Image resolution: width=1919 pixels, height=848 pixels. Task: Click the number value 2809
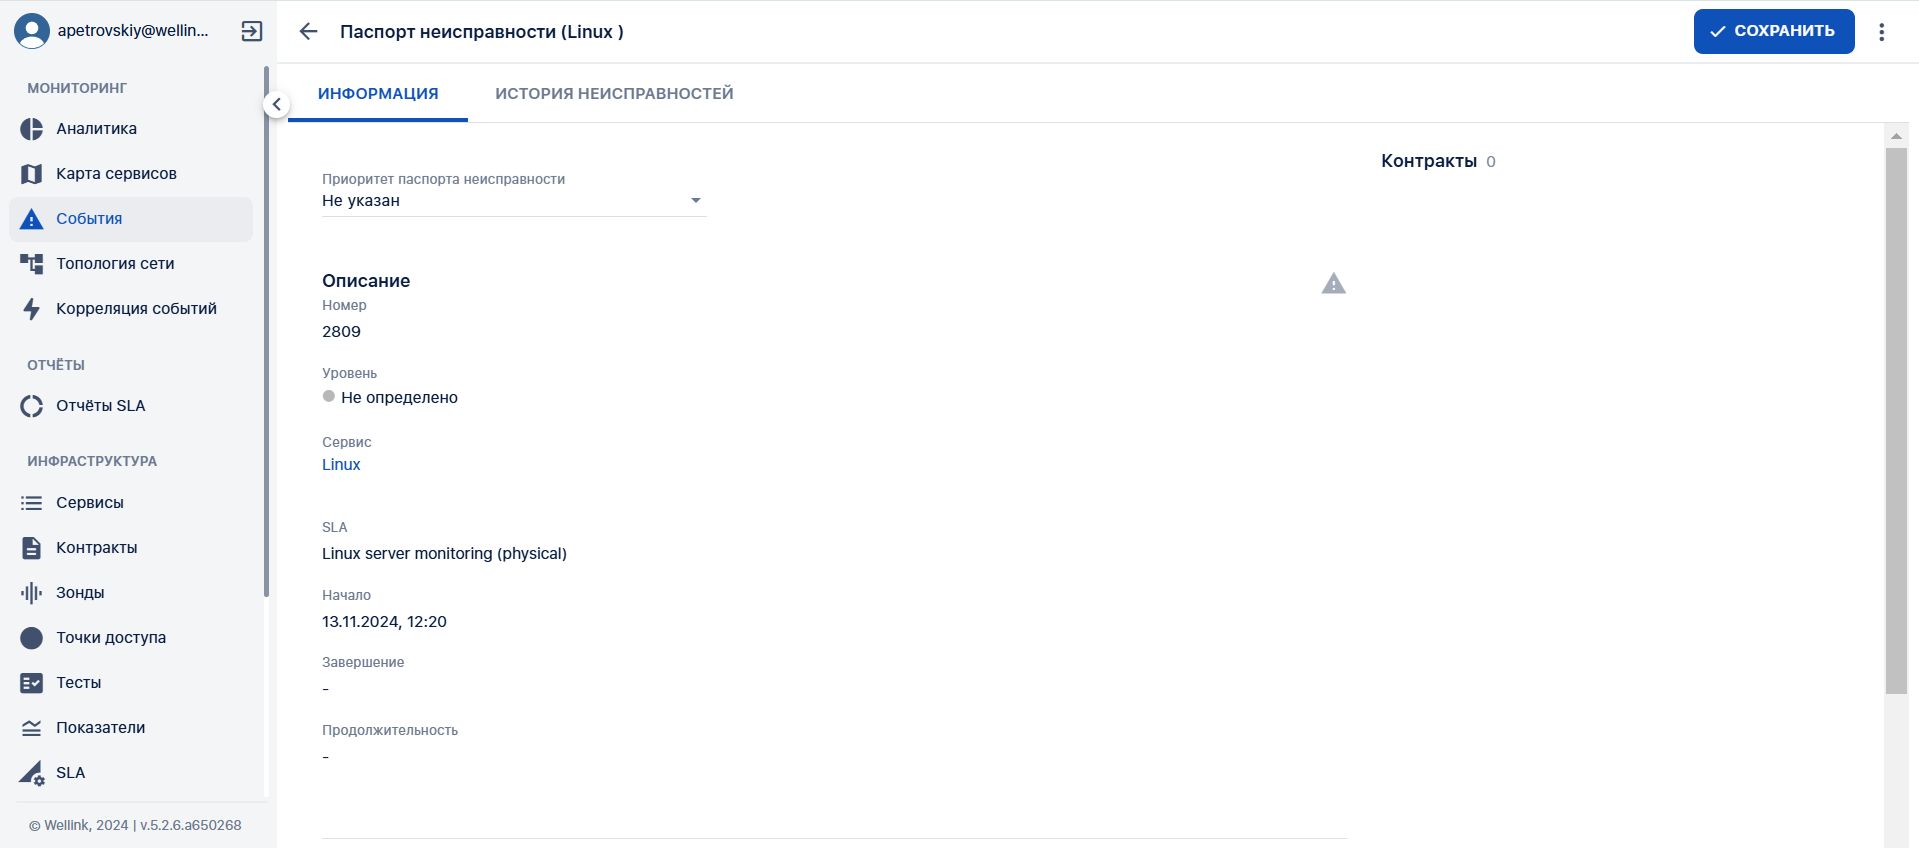click(x=341, y=332)
